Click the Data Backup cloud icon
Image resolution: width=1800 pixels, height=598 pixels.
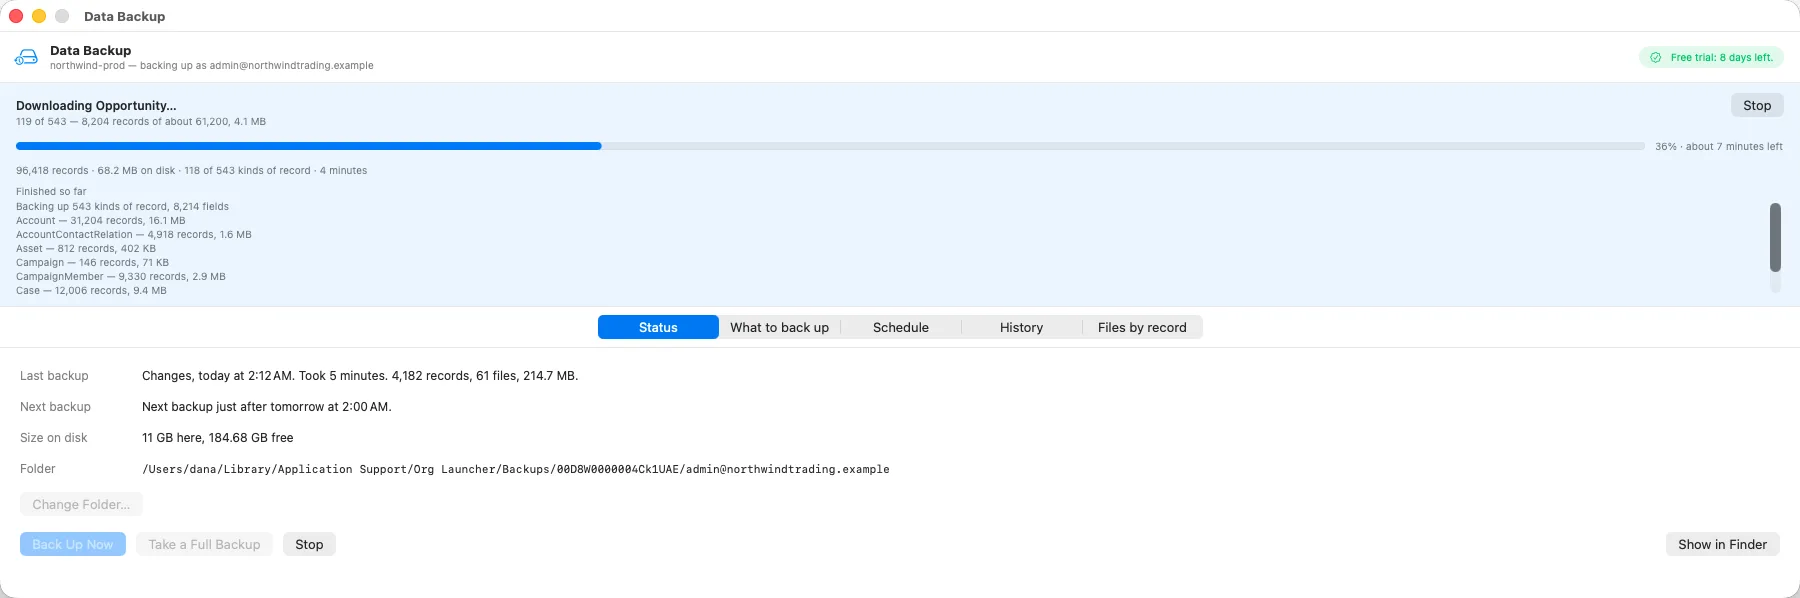tap(26, 57)
